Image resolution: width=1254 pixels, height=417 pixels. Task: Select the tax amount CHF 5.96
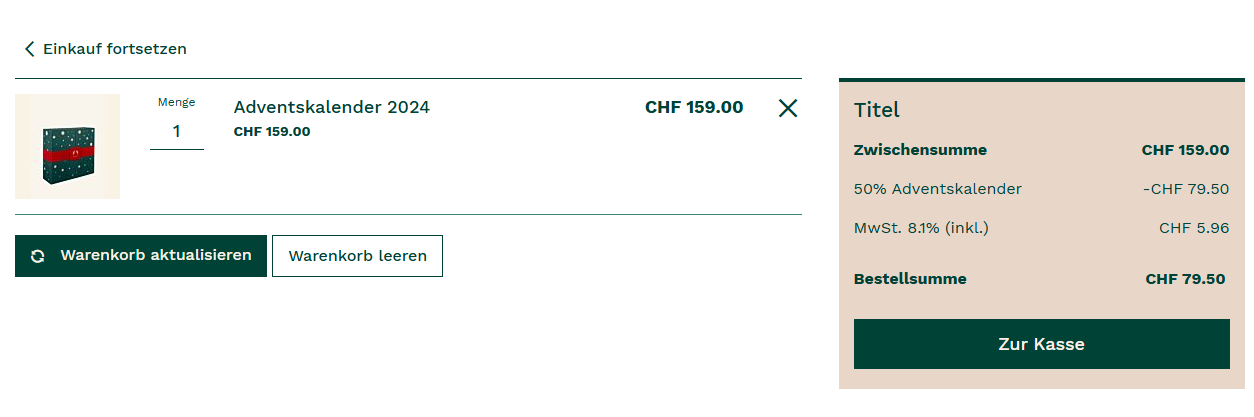1194,228
